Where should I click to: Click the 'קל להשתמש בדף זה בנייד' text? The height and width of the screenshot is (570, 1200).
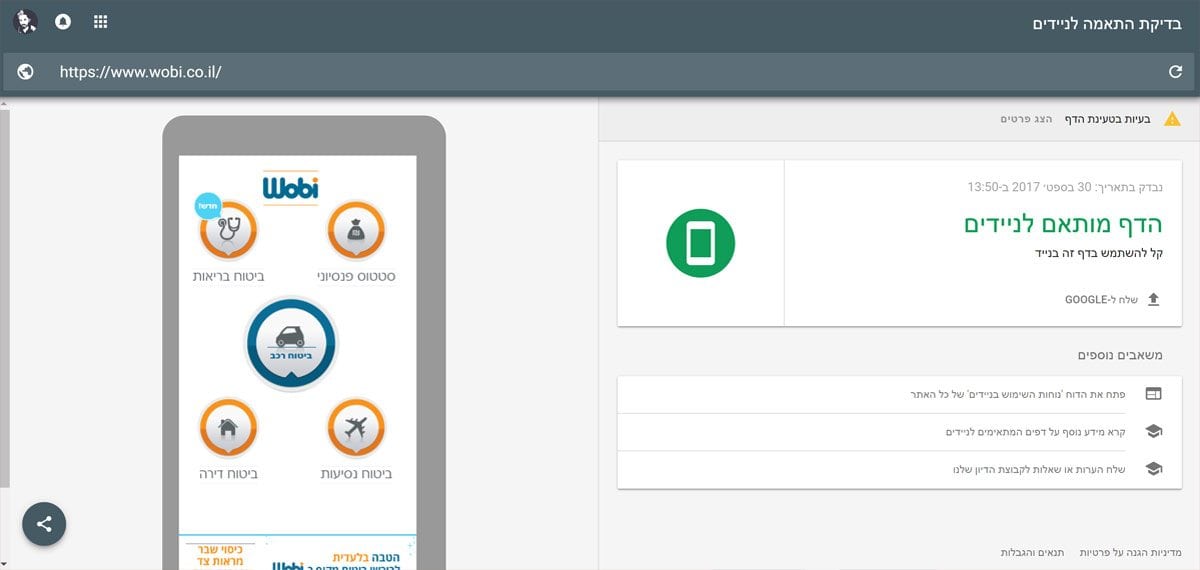click(1100, 253)
